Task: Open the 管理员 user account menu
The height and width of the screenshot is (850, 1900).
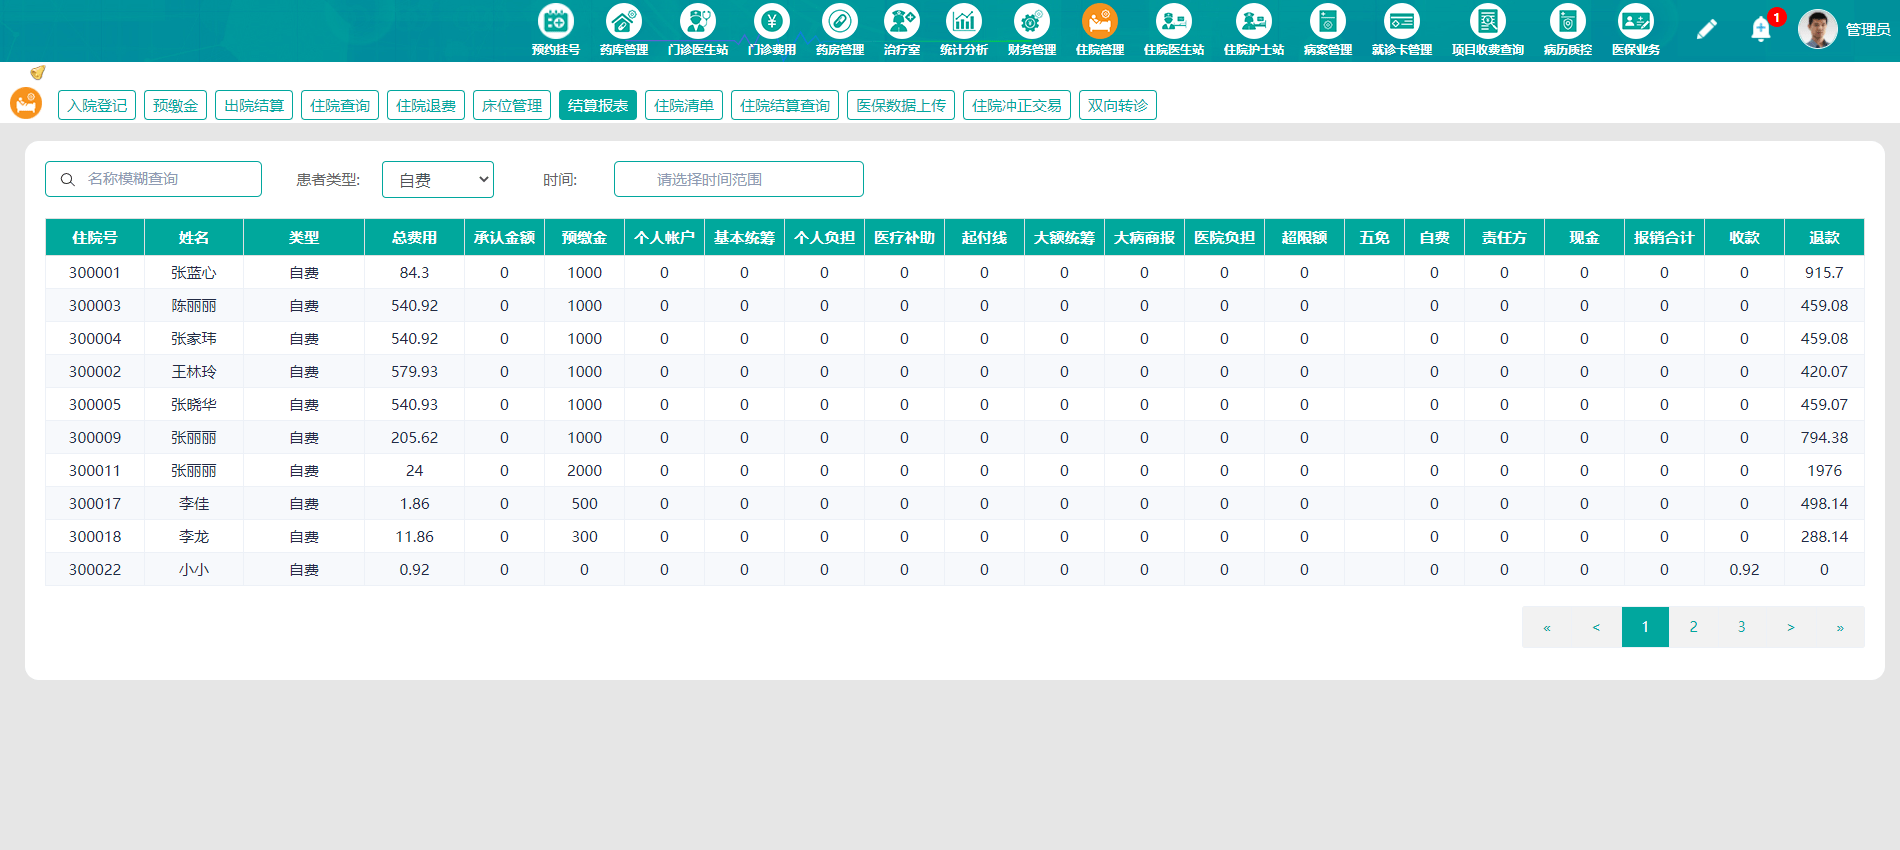Action: click(1844, 29)
